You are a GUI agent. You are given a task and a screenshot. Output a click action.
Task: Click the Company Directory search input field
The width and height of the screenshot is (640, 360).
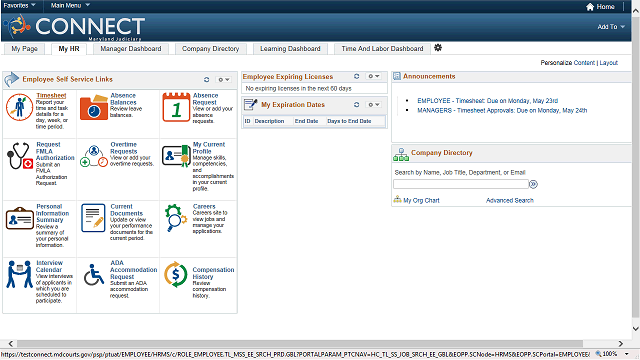(x=461, y=184)
